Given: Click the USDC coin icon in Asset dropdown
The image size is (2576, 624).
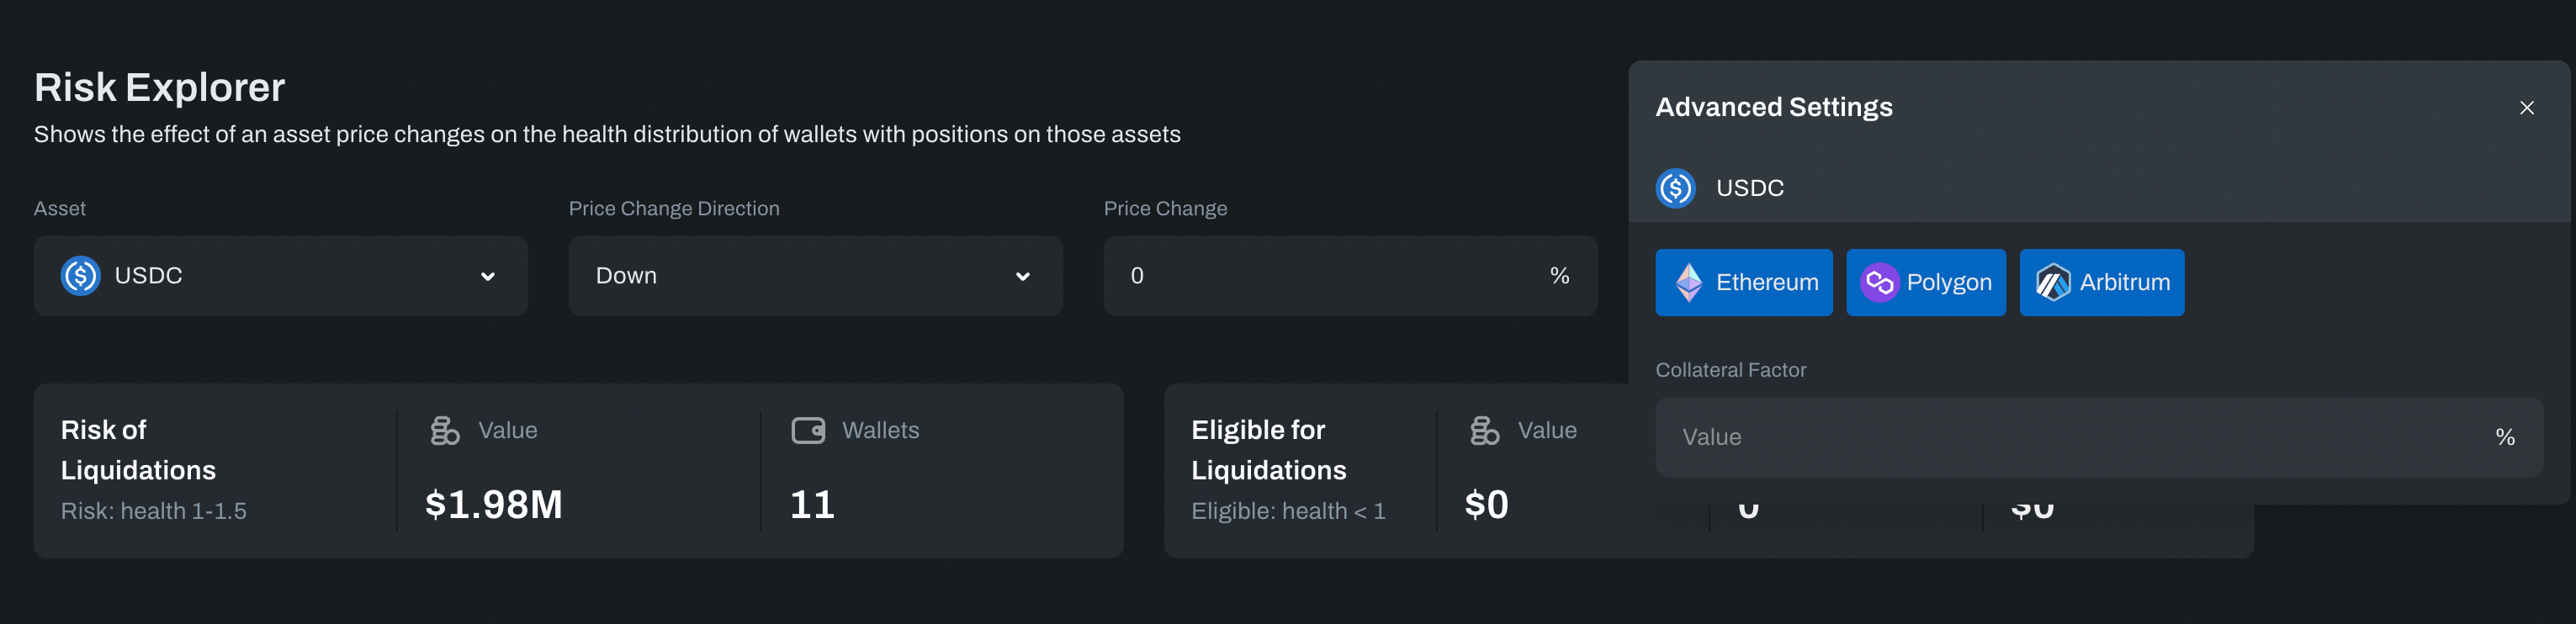Looking at the screenshot, I should click(80, 276).
